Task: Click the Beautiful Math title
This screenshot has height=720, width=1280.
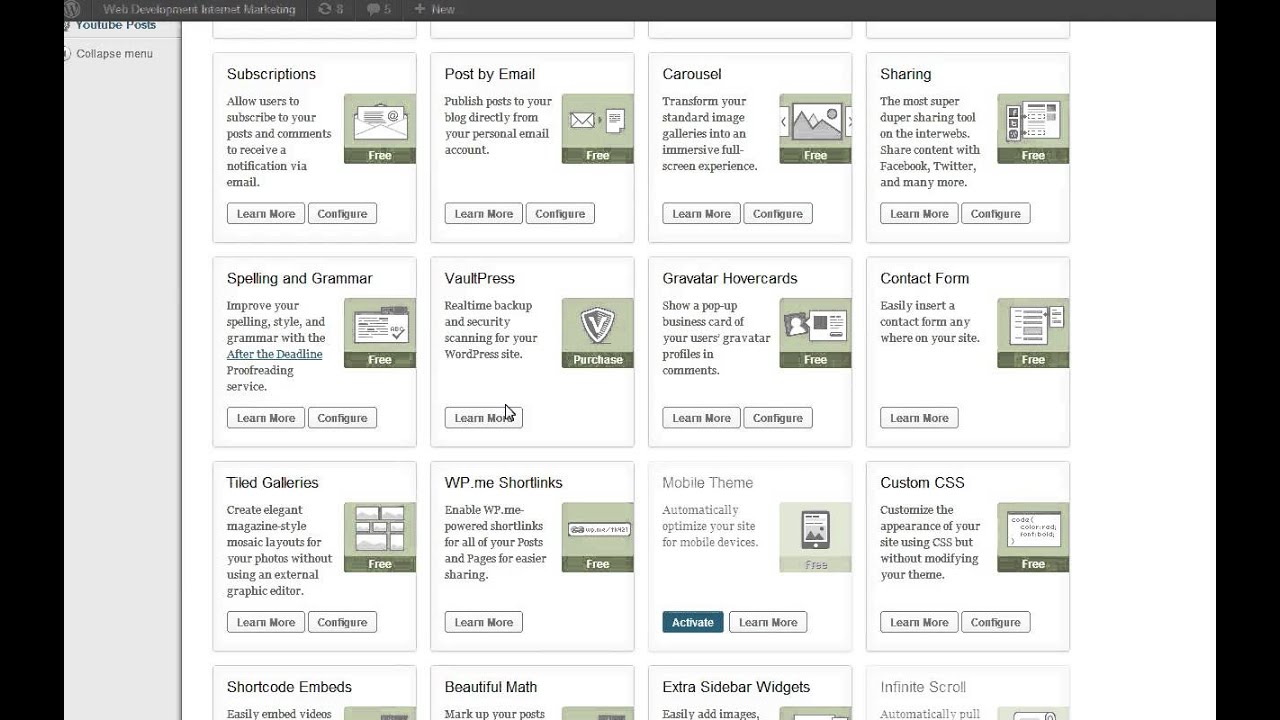Action: [x=491, y=687]
